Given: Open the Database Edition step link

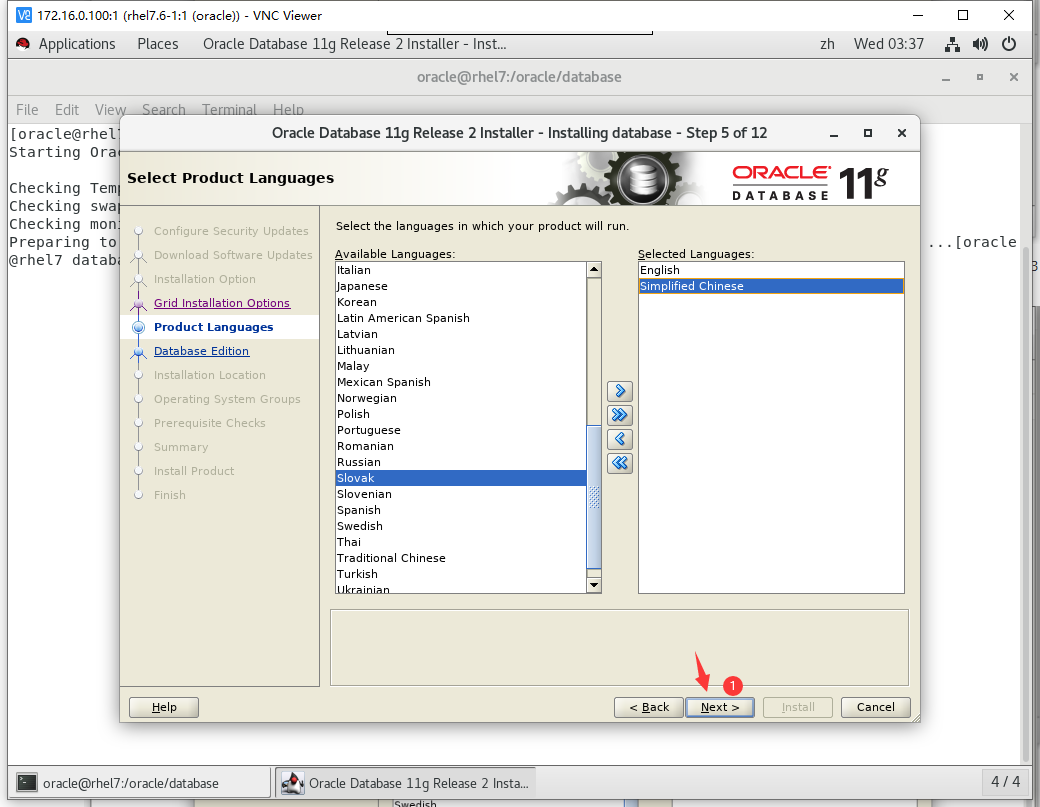Looking at the screenshot, I should 202,351.
